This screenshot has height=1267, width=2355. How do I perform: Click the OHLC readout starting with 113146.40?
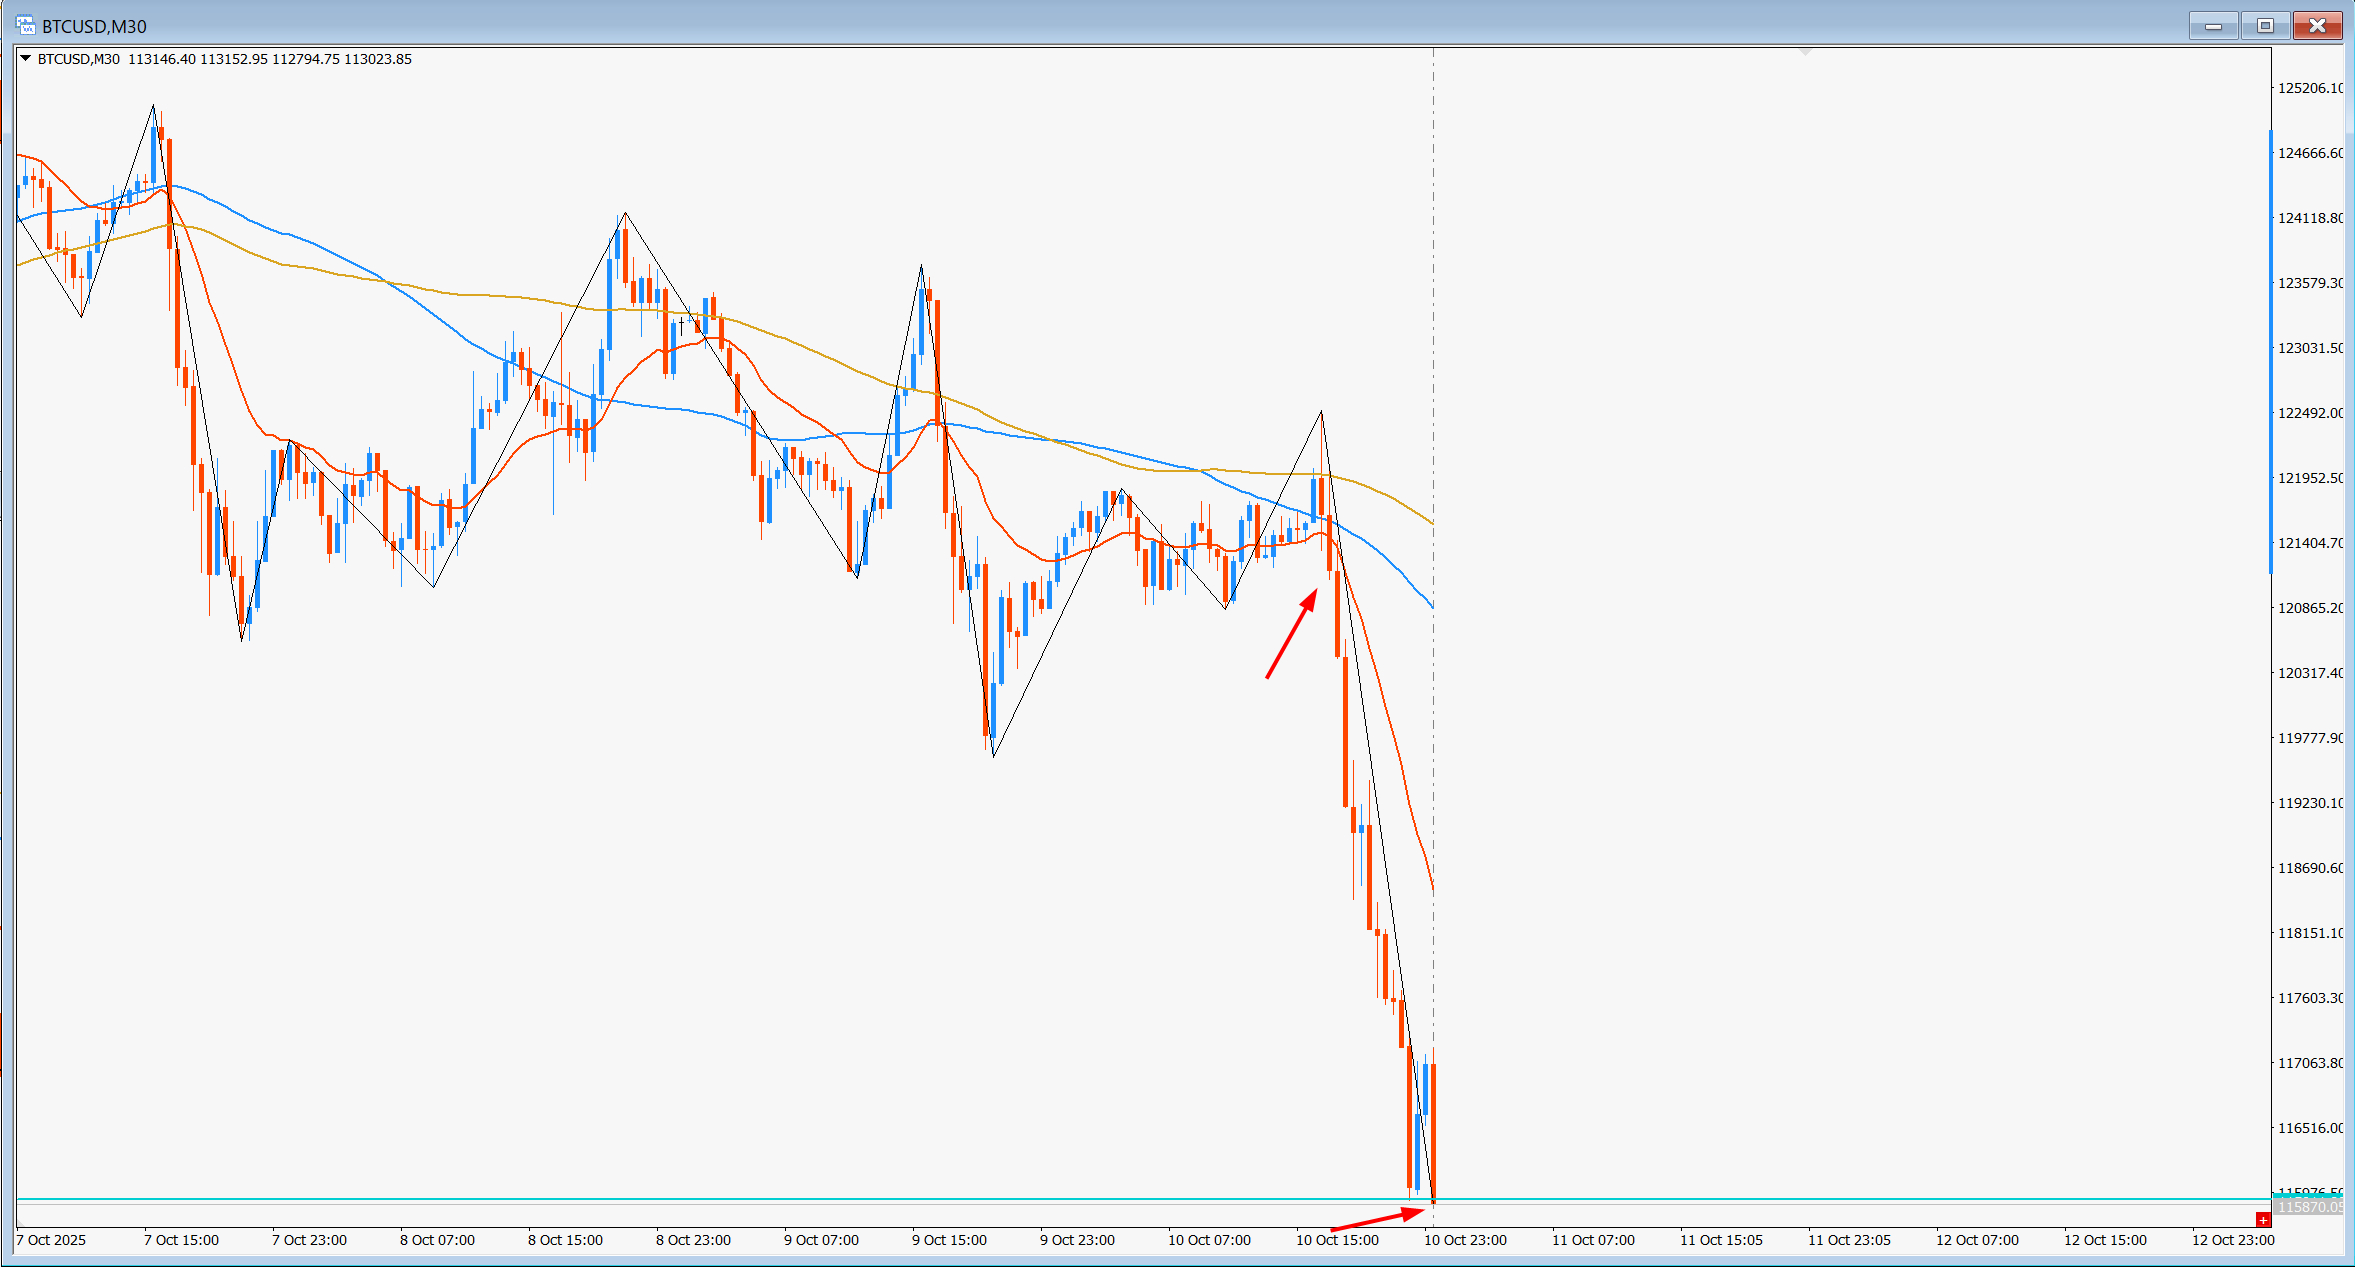tap(270, 59)
